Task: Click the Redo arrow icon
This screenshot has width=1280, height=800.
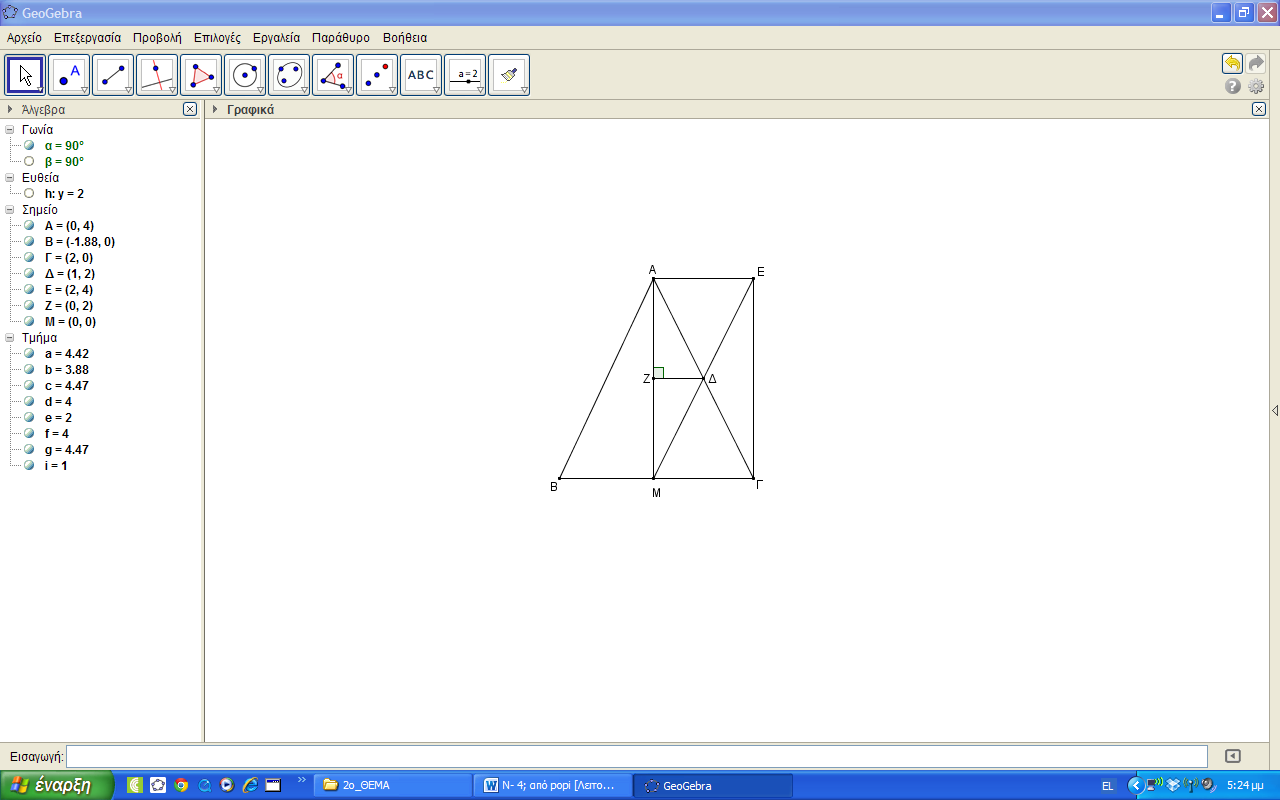Action: point(1256,63)
